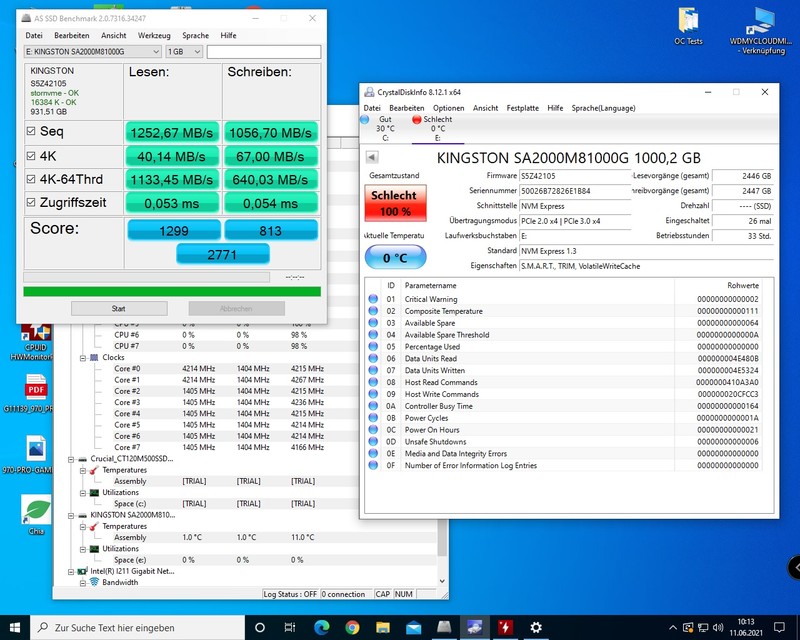The image size is (800, 640).
Task: Click the 0 °C temperature button
Action: (395, 257)
